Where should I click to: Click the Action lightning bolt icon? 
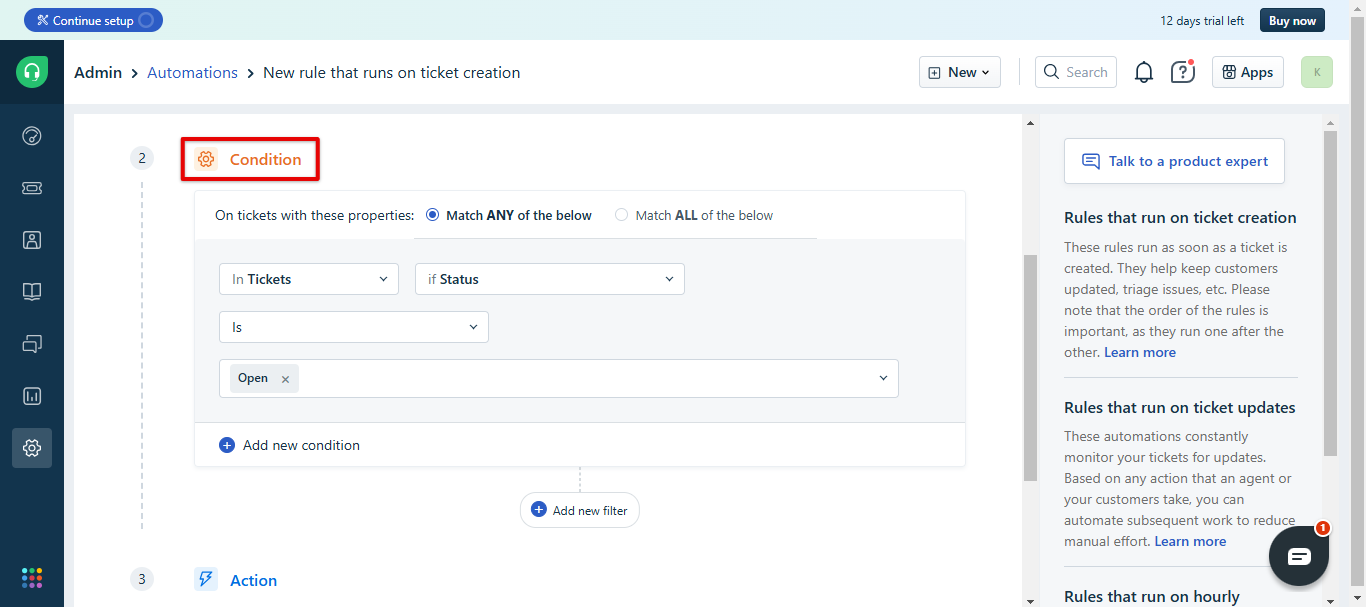point(206,579)
